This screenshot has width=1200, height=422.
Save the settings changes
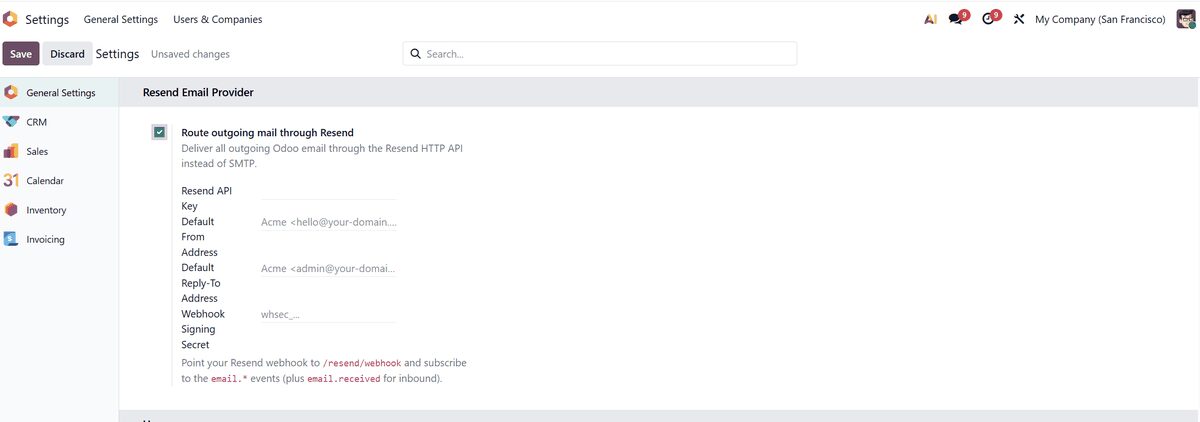point(21,54)
